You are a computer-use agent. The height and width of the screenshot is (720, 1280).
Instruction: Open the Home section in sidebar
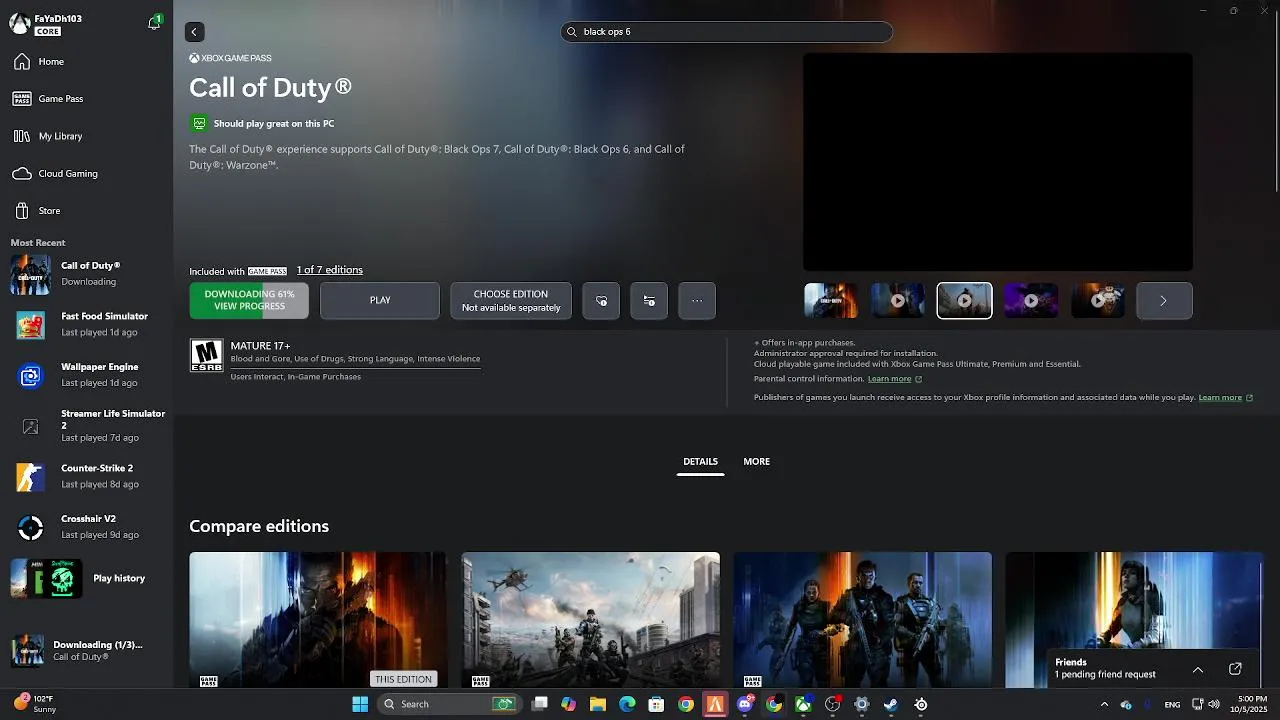[86, 62]
